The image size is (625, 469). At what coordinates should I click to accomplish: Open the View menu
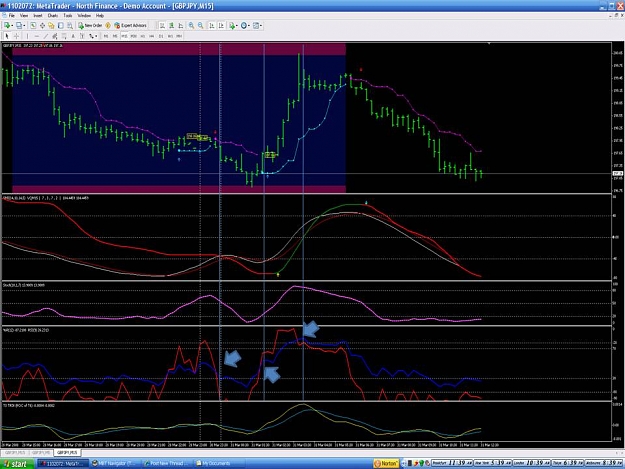[24, 16]
